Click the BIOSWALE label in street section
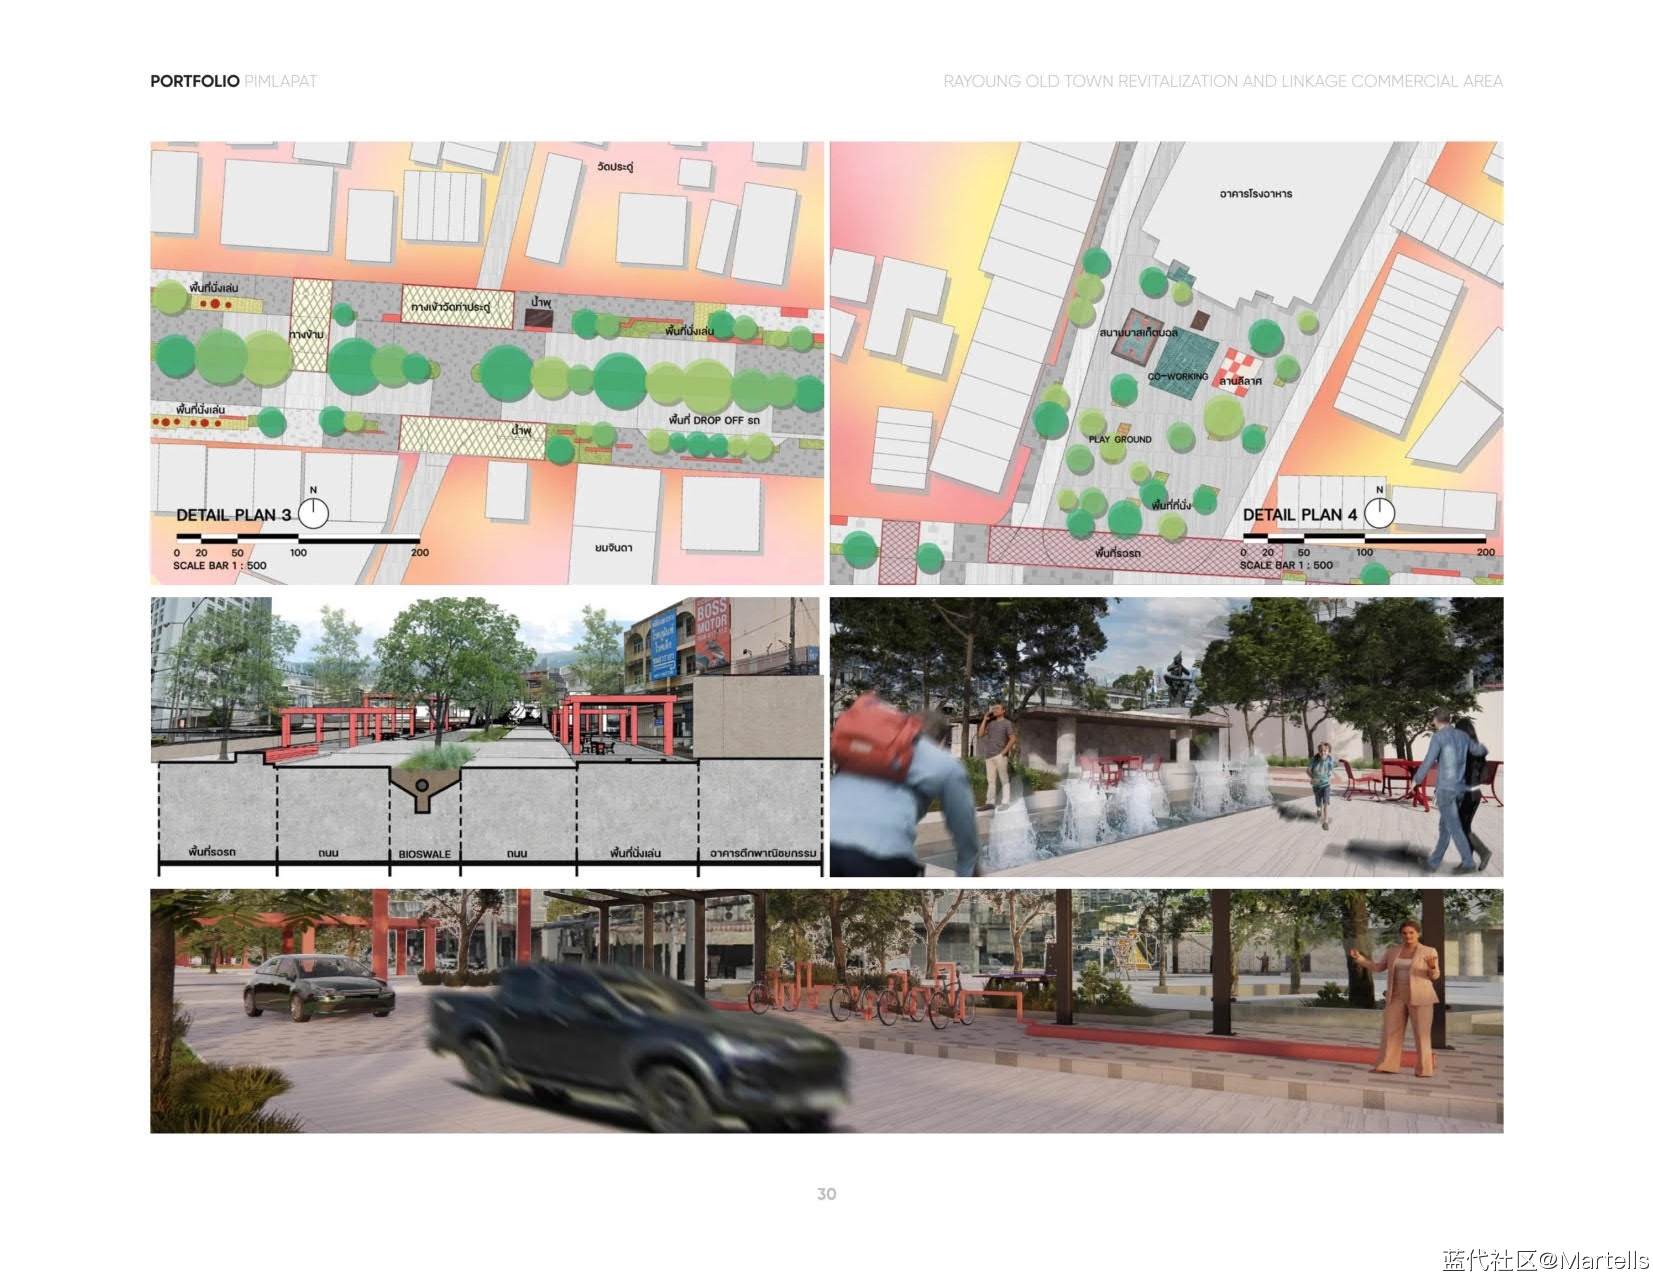Image resolution: width=1653 pixels, height=1276 pixels. 424,854
